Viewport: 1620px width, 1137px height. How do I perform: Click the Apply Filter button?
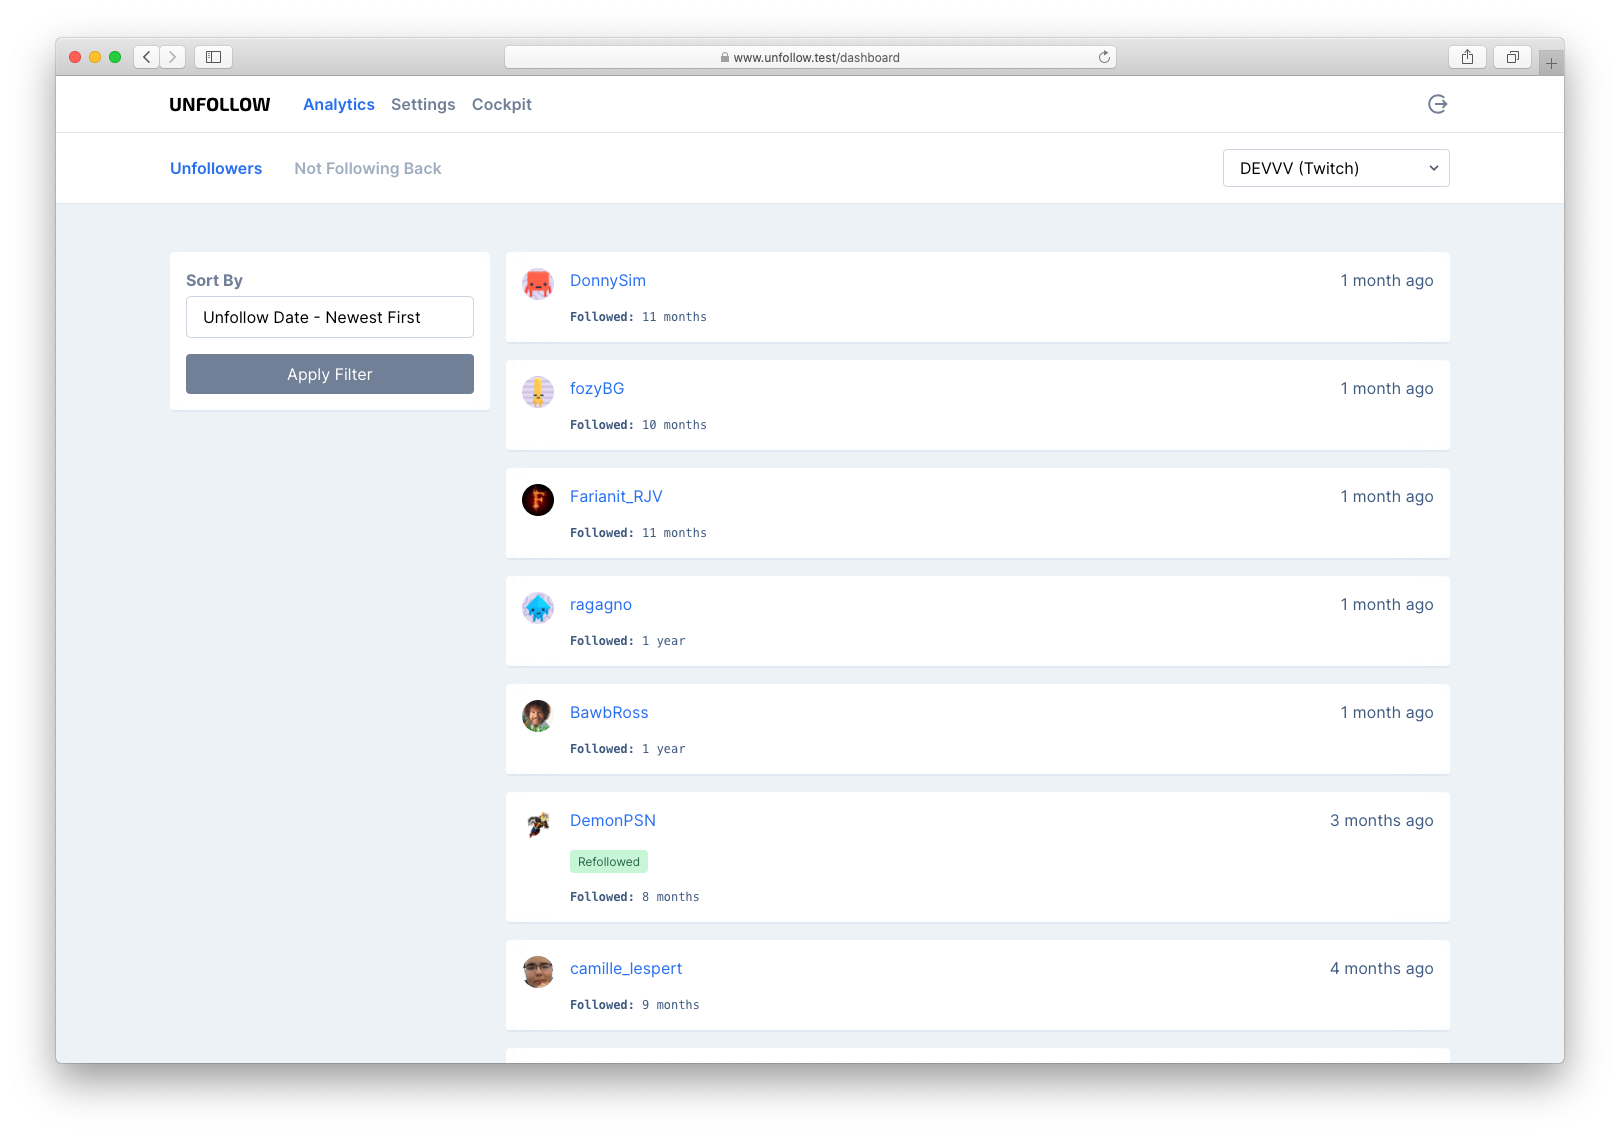330,374
